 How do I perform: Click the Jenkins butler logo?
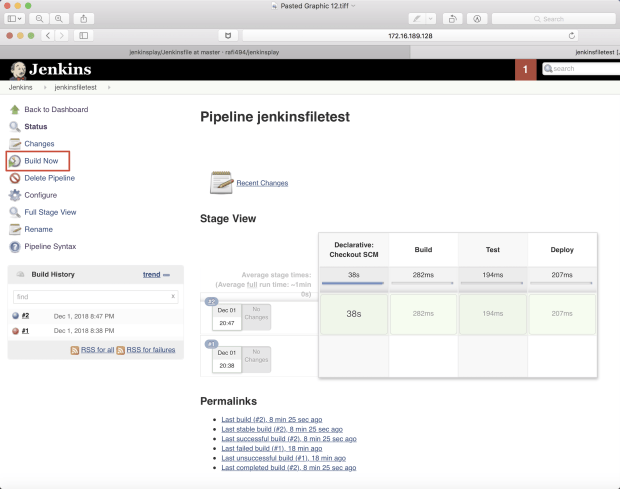tap(18, 70)
